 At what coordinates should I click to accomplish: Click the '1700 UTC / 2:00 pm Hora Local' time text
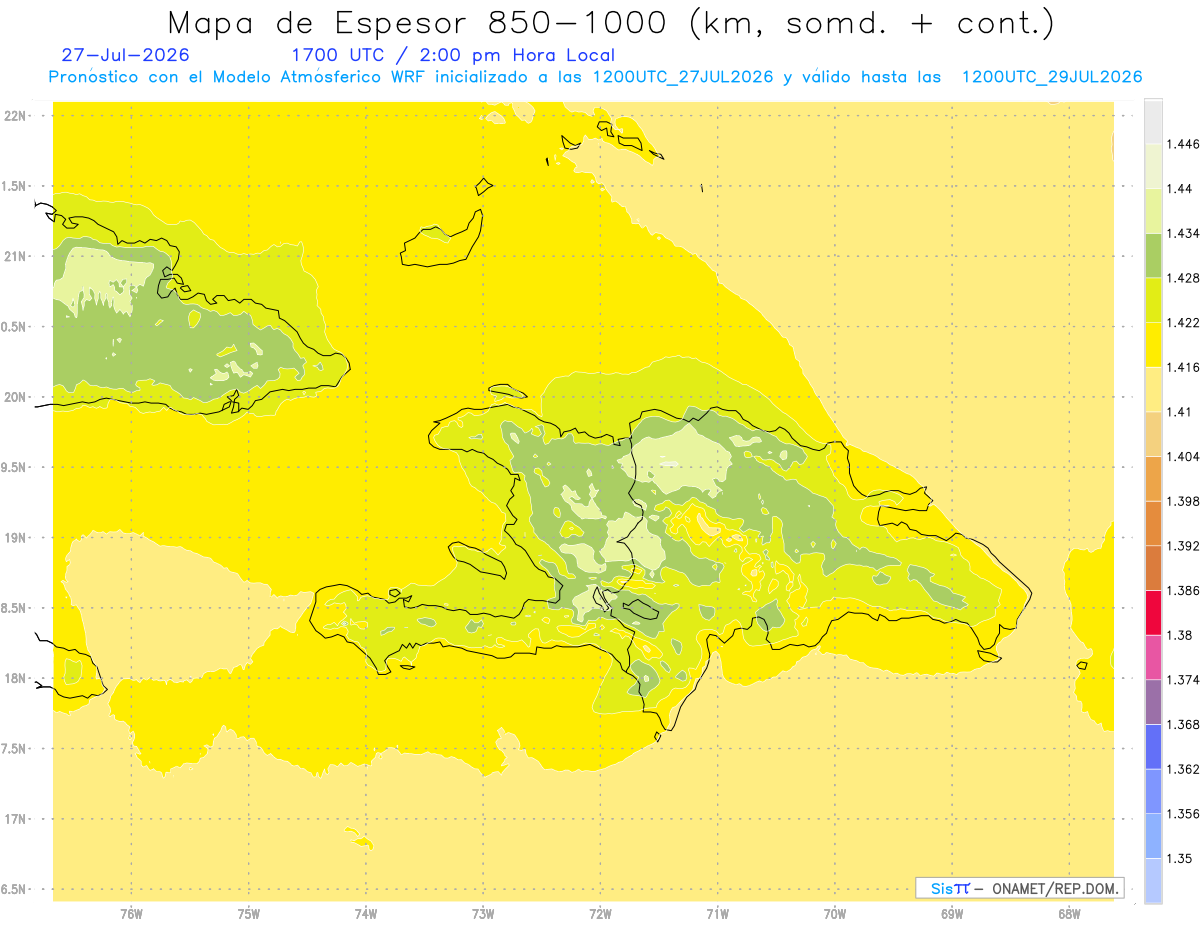click(x=453, y=55)
